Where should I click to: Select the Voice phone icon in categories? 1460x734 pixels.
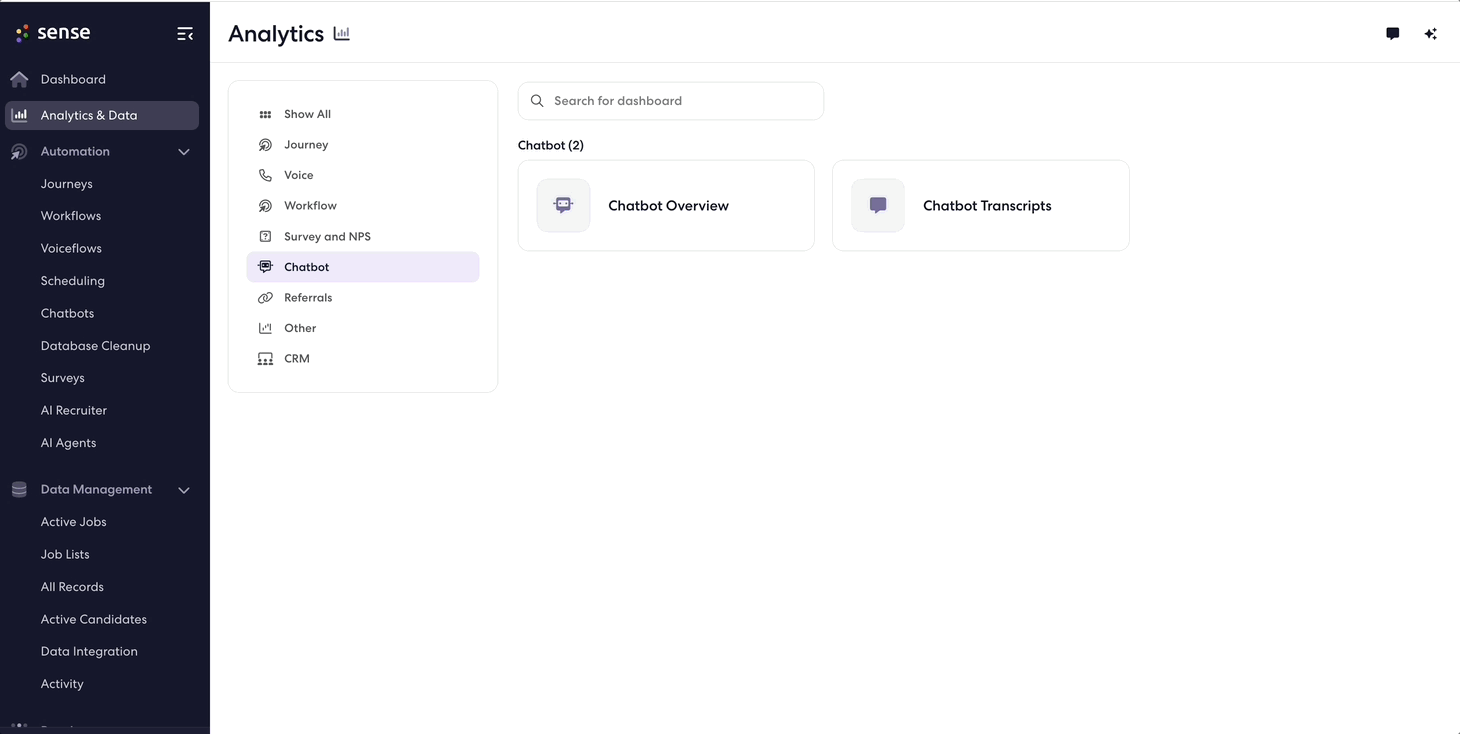(265, 175)
